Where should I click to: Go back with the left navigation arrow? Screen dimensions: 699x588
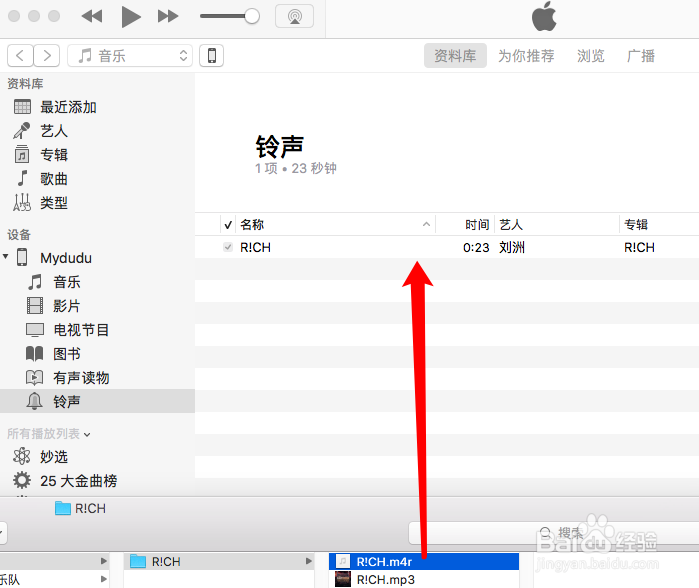(20, 56)
